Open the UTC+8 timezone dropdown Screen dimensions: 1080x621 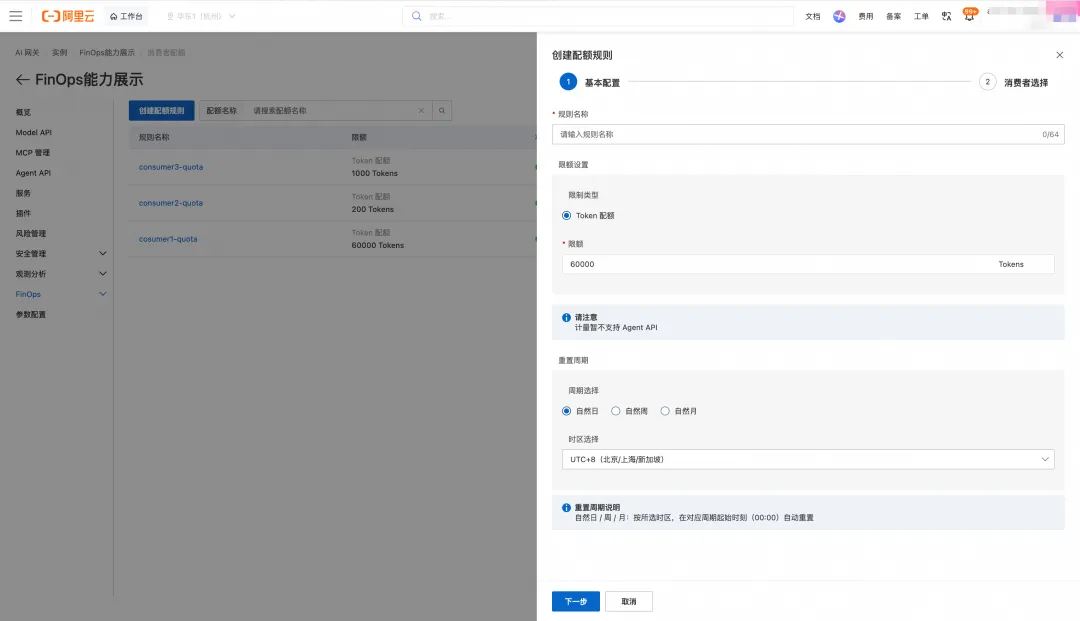808,459
